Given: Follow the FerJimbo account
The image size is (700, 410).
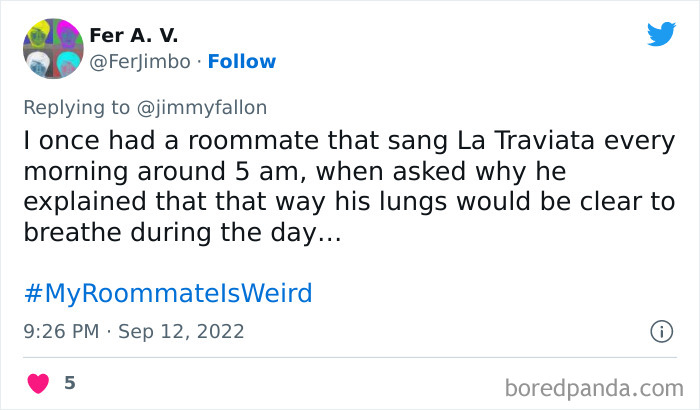Looking at the screenshot, I should click(x=241, y=61).
